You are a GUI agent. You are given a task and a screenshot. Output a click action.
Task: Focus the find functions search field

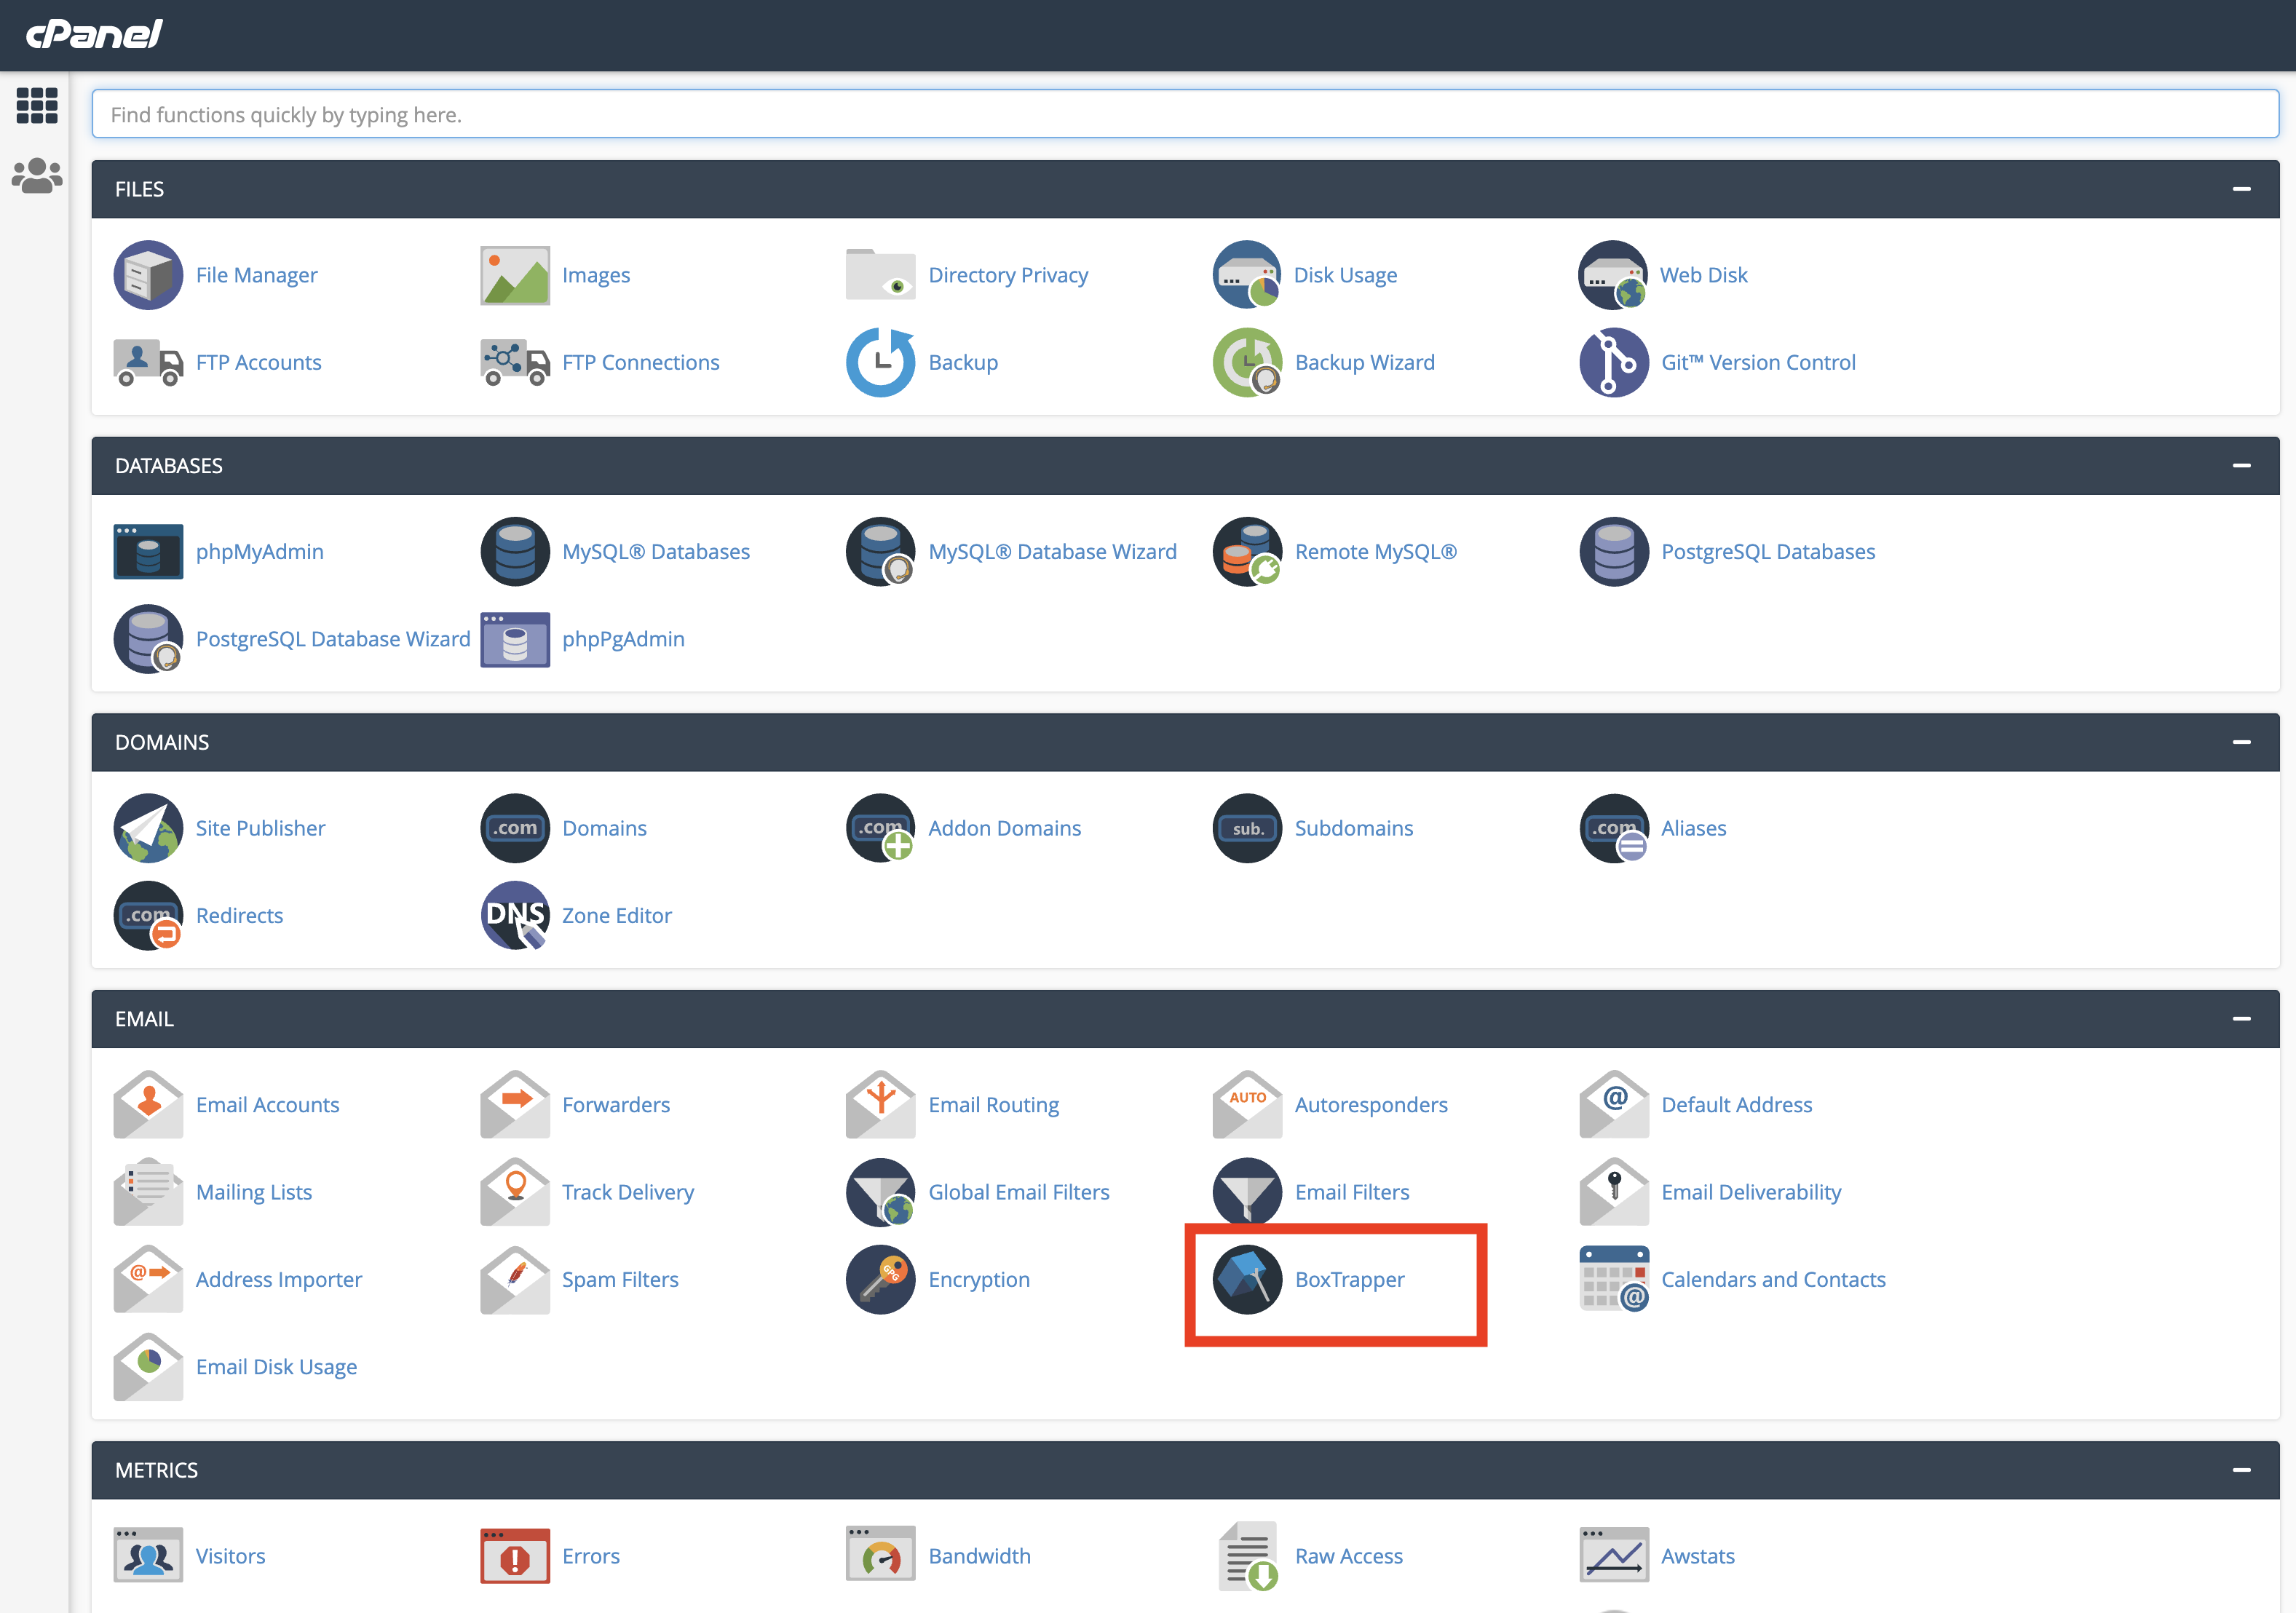pos(1185,114)
